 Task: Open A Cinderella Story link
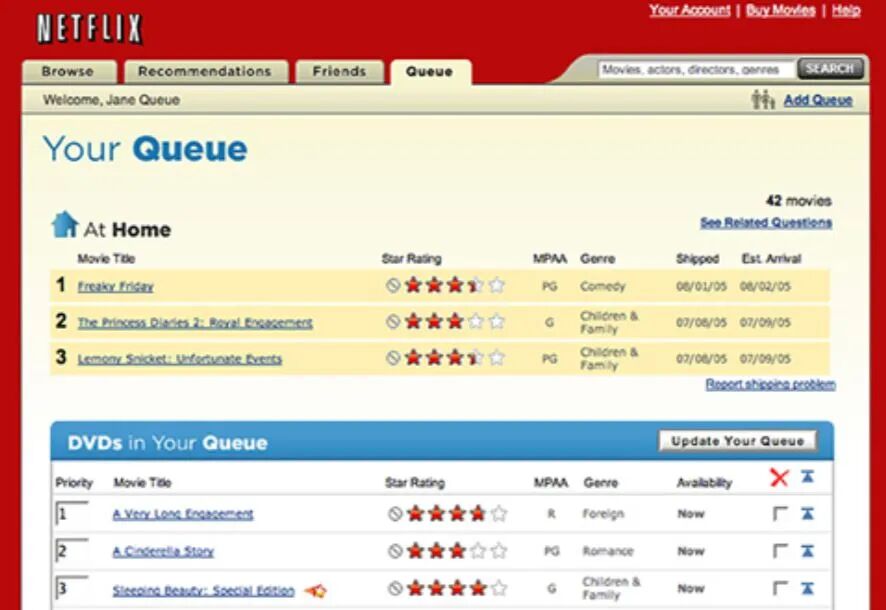point(163,551)
